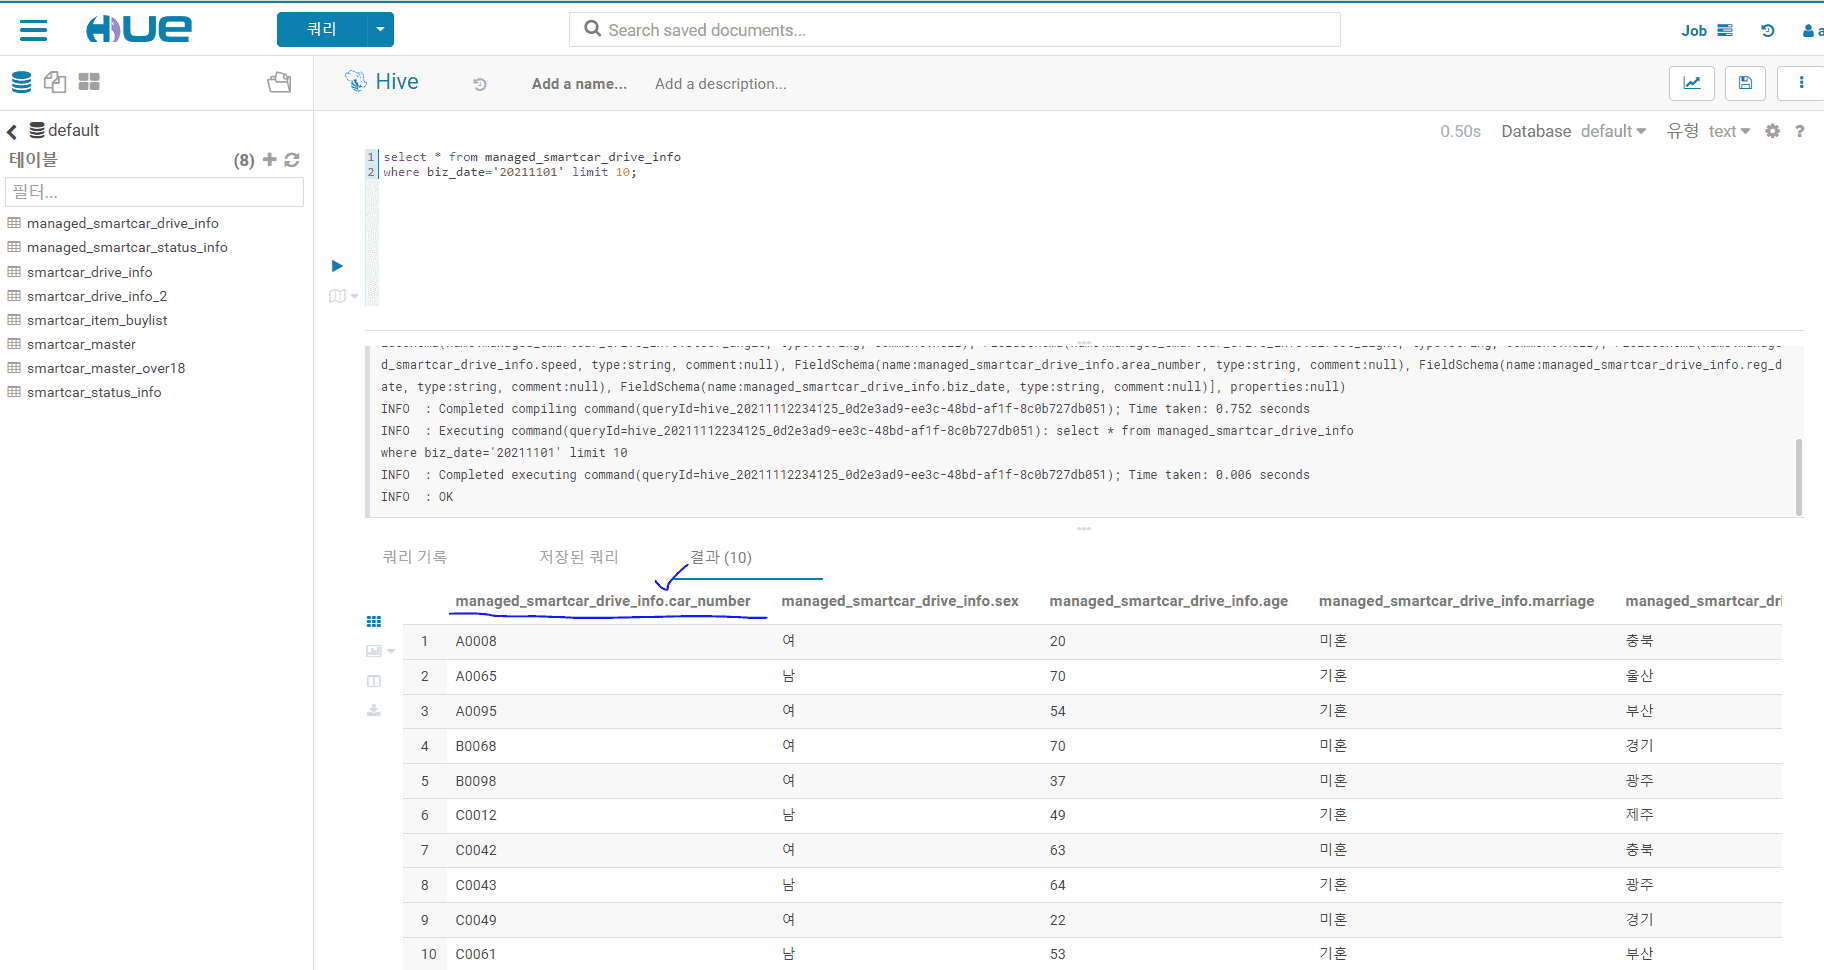The height and width of the screenshot is (970, 1824).
Task: Open smartcar_drive_info_2 table
Action: pyautogui.click(x=97, y=296)
